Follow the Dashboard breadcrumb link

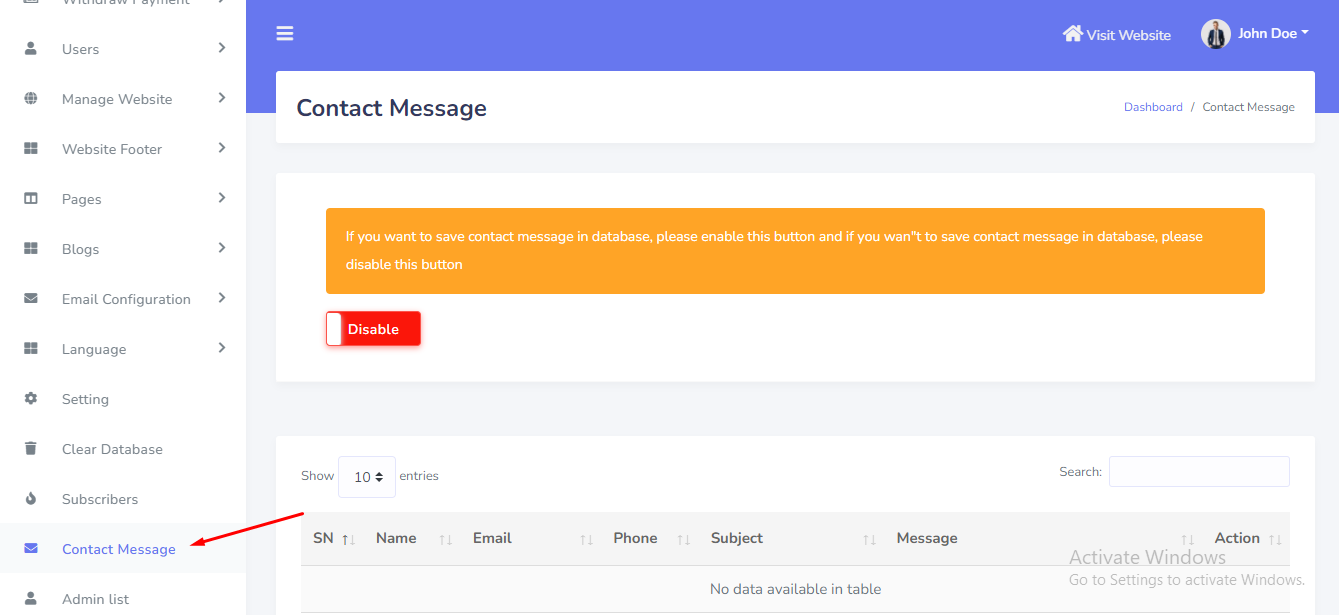1153,107
